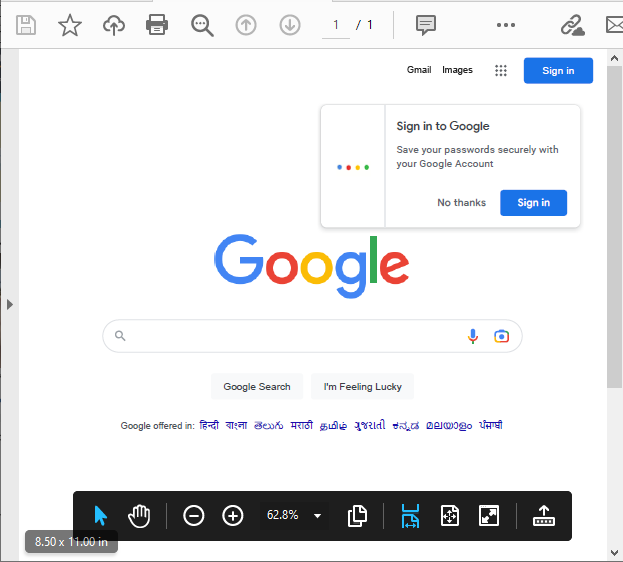Select the తెలుగు language link
623x562 pixels.
click(x=269, y=425)
